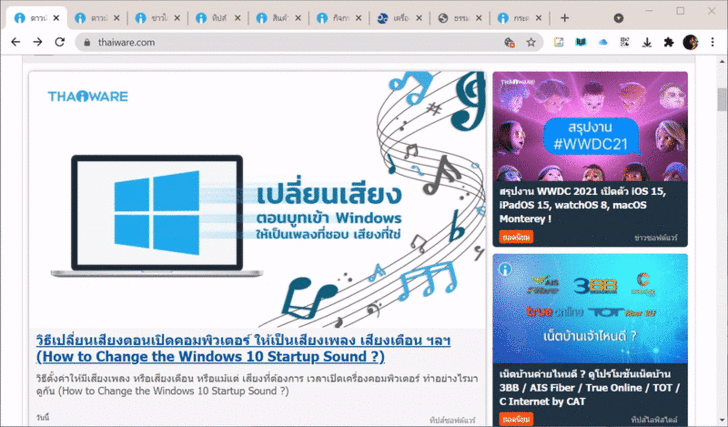Image resolution: width=728 pixels, height=427 pixels.
Task: Open the colorful image extension icon
Action: coord(559,43)
